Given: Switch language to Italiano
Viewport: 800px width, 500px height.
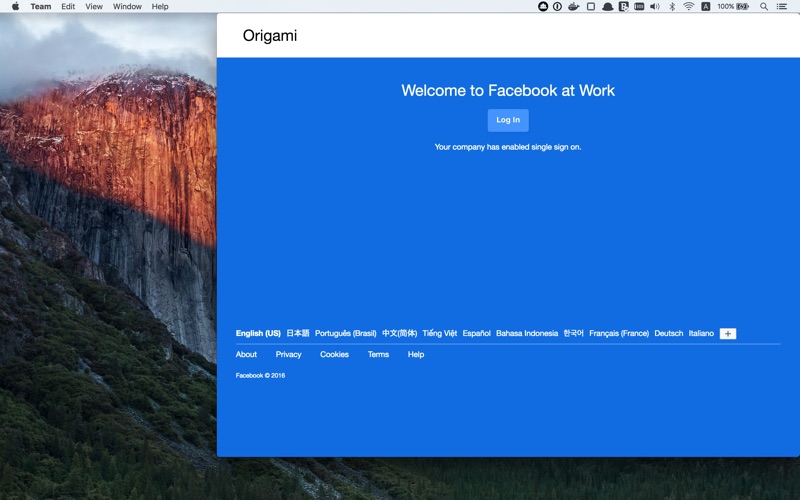Looking at the screenshot, I should click(x=701, y=333).
